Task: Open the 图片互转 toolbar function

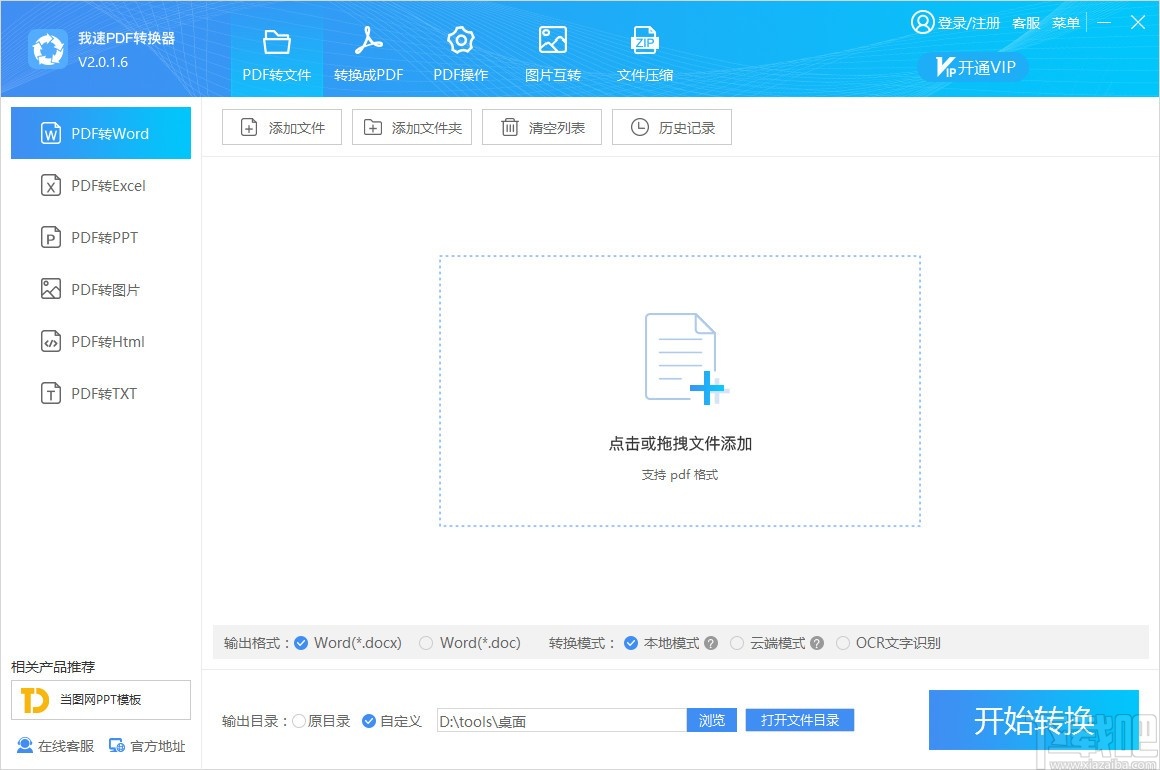Action: coord(552,52)
